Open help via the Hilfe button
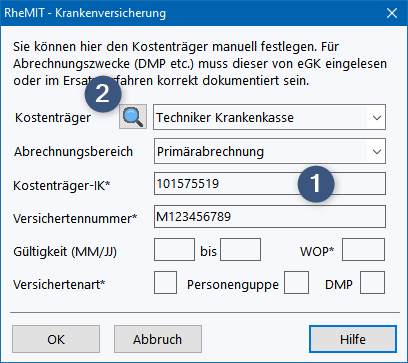408x363 pixels. click(x=353, y=339)
